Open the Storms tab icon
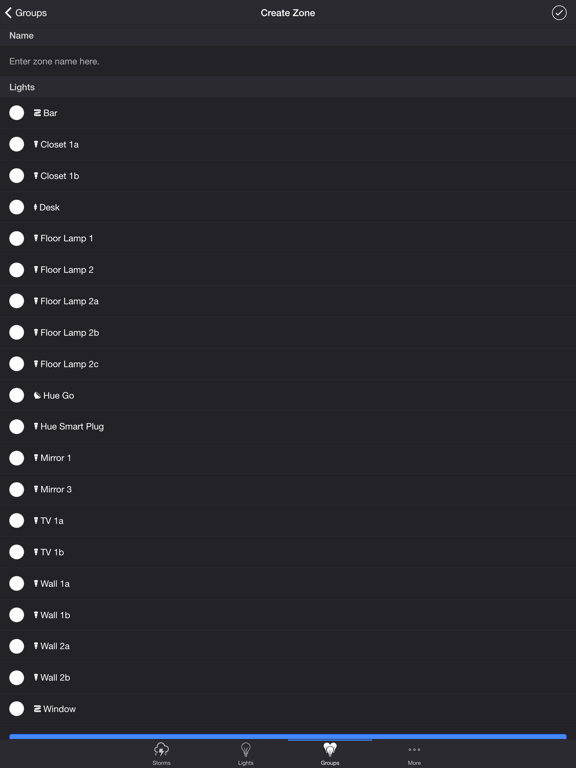Image resolution: width=576 pixels, height=768 pixels. tap(161, 749)
